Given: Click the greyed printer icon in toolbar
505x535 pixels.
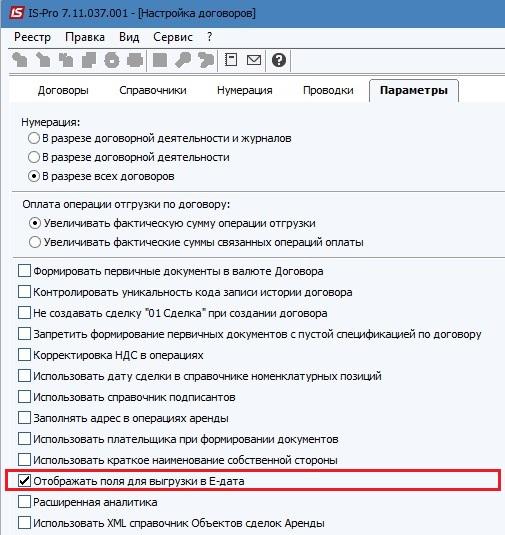Looking at the screenshot, I should [x=135, y=60].
